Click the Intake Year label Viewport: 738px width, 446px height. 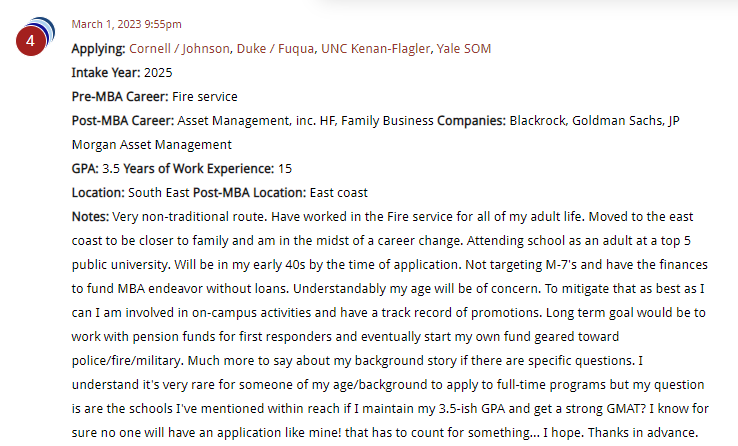point(106,72)
